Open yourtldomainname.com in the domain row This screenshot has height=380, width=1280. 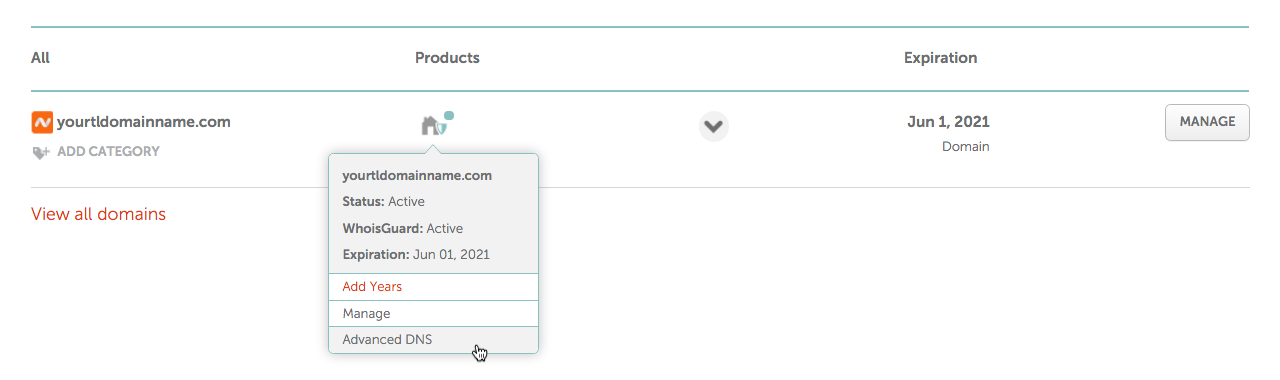pos(144,122)
